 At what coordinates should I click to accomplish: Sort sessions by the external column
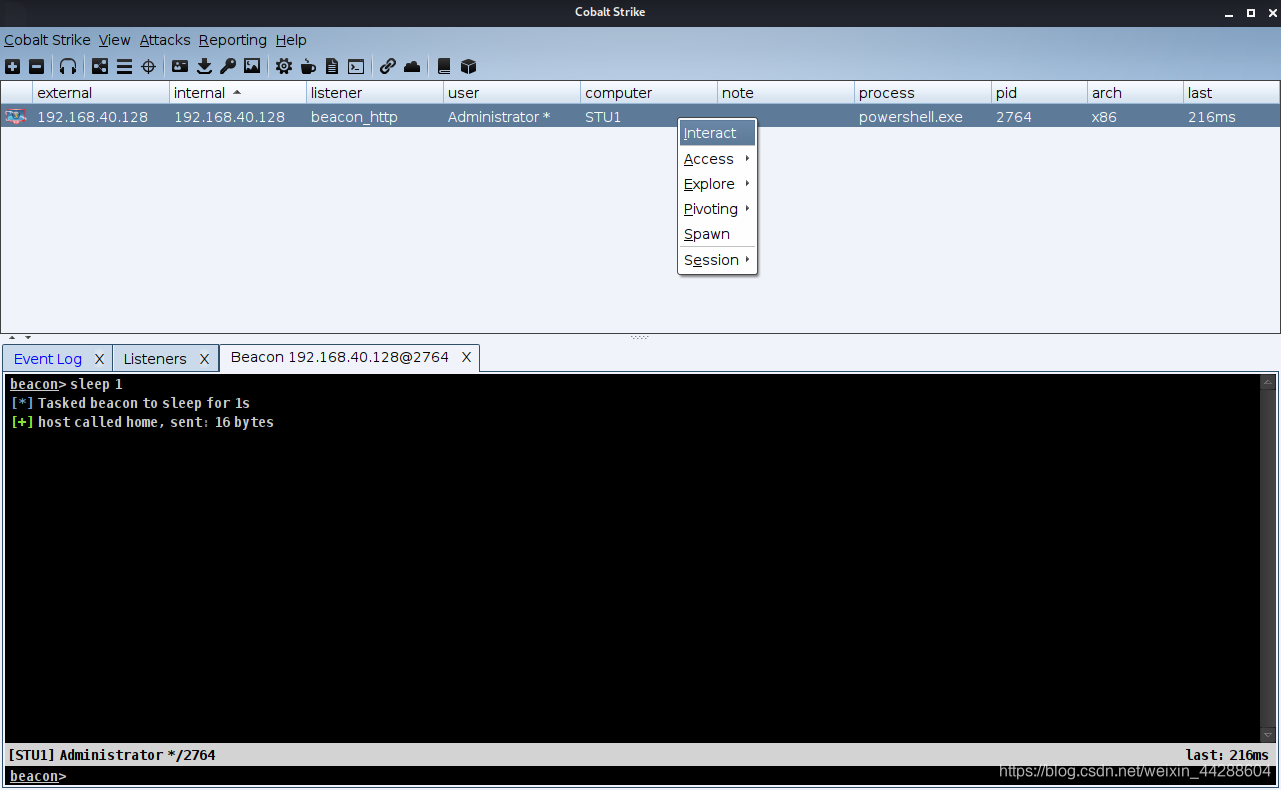click(x=101, y=93)
